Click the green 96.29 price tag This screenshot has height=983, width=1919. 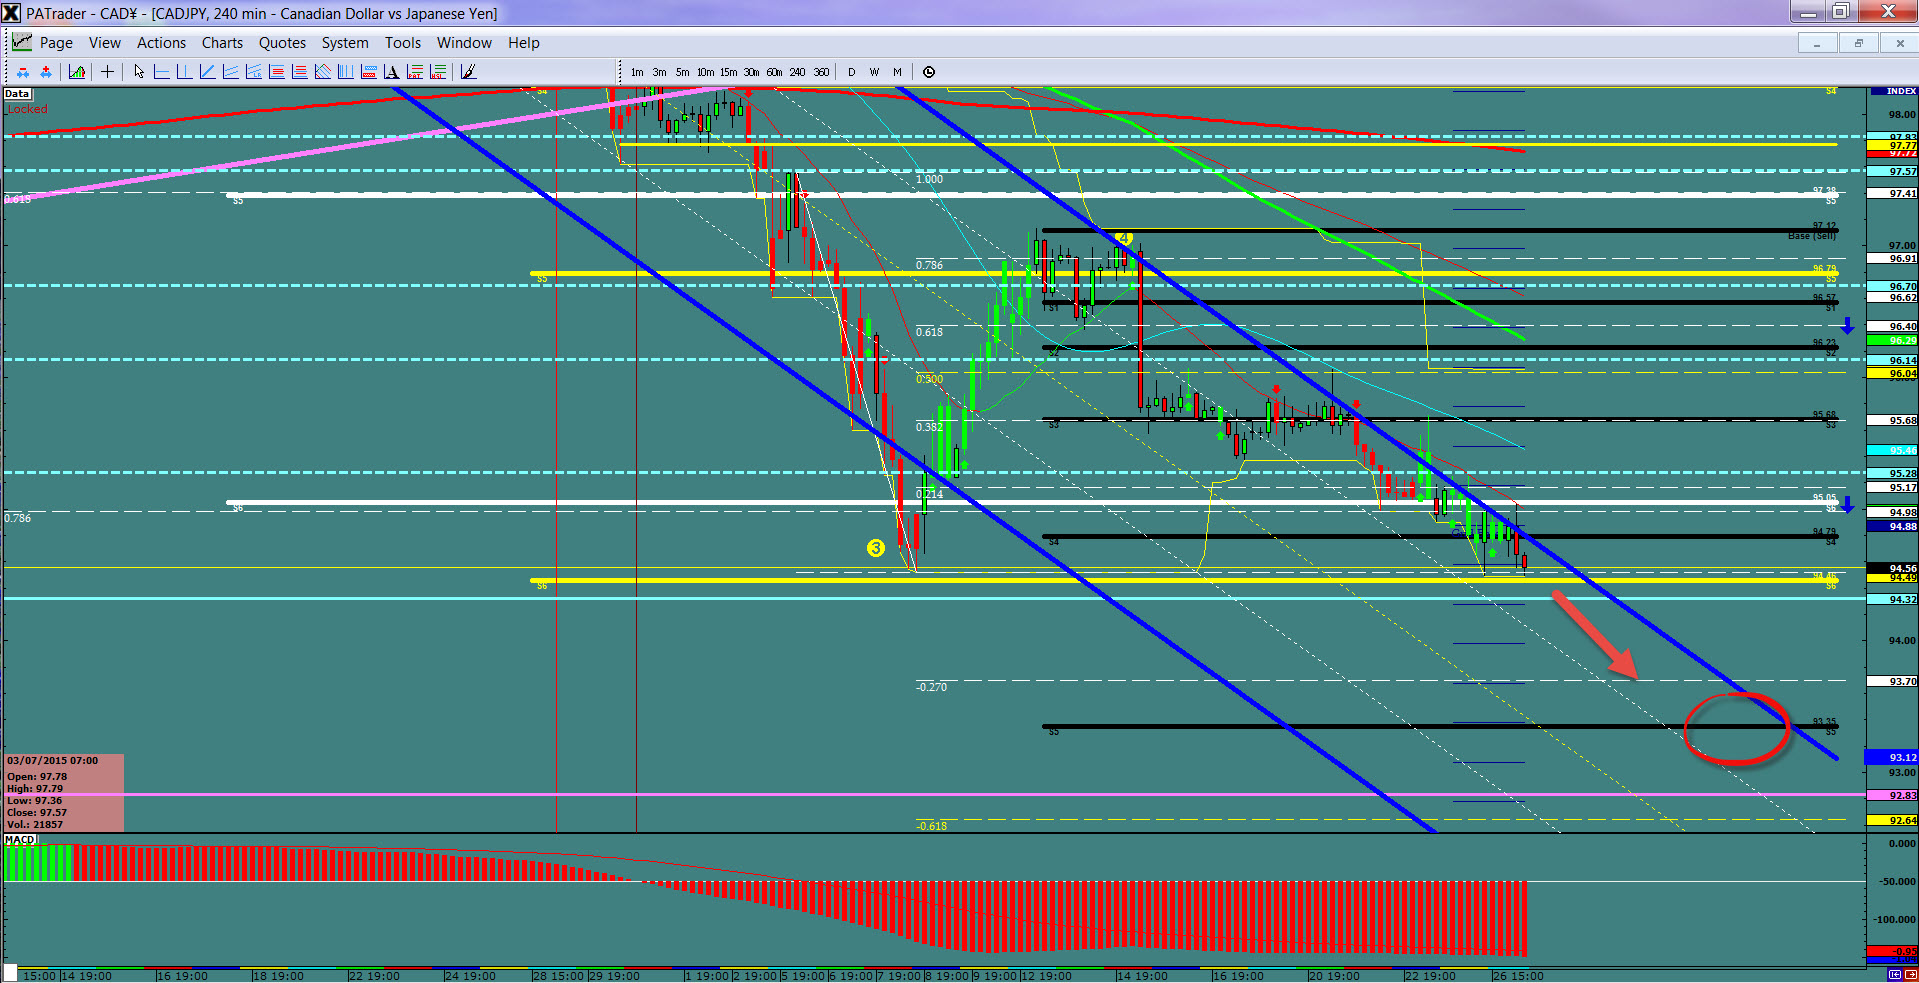click(x=1892, y=341)
